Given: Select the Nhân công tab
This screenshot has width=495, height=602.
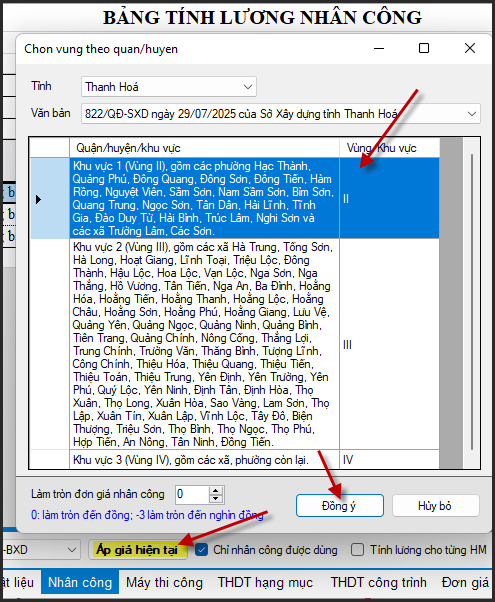Looking at the screenshot, I should [80, 582].
